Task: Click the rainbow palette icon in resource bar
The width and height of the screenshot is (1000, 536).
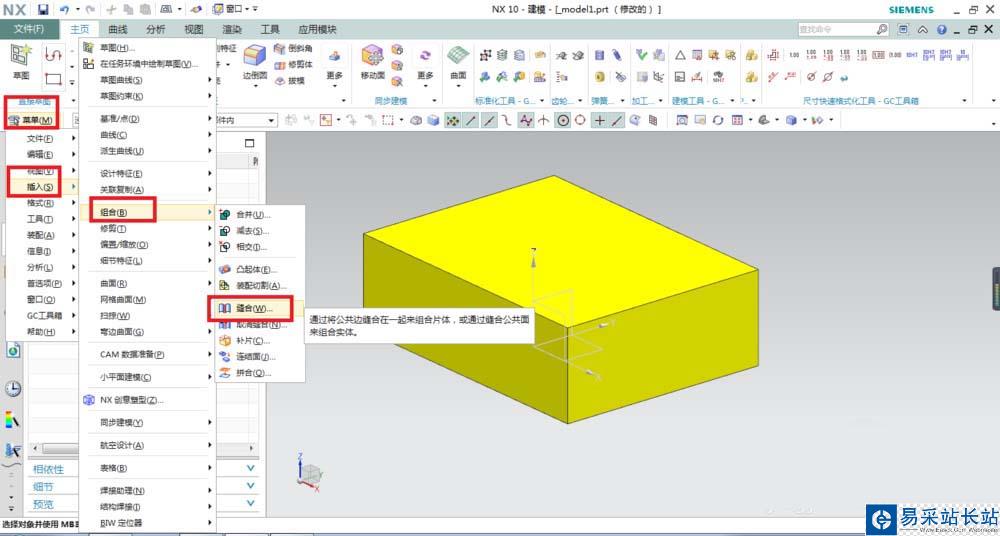Action: 13,419
